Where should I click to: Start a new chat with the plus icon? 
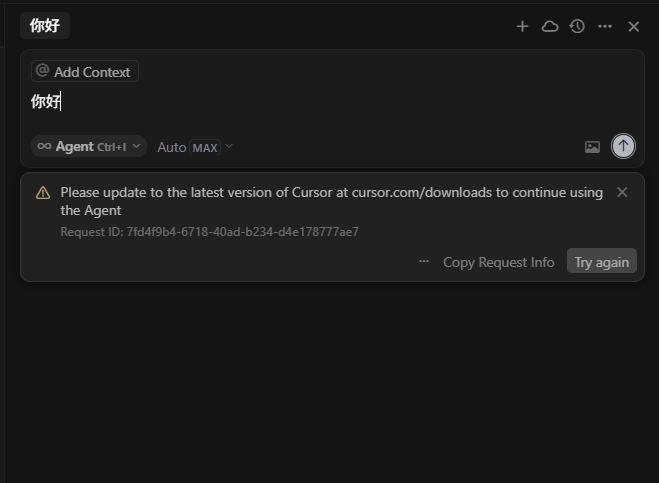tap(522, 27)
